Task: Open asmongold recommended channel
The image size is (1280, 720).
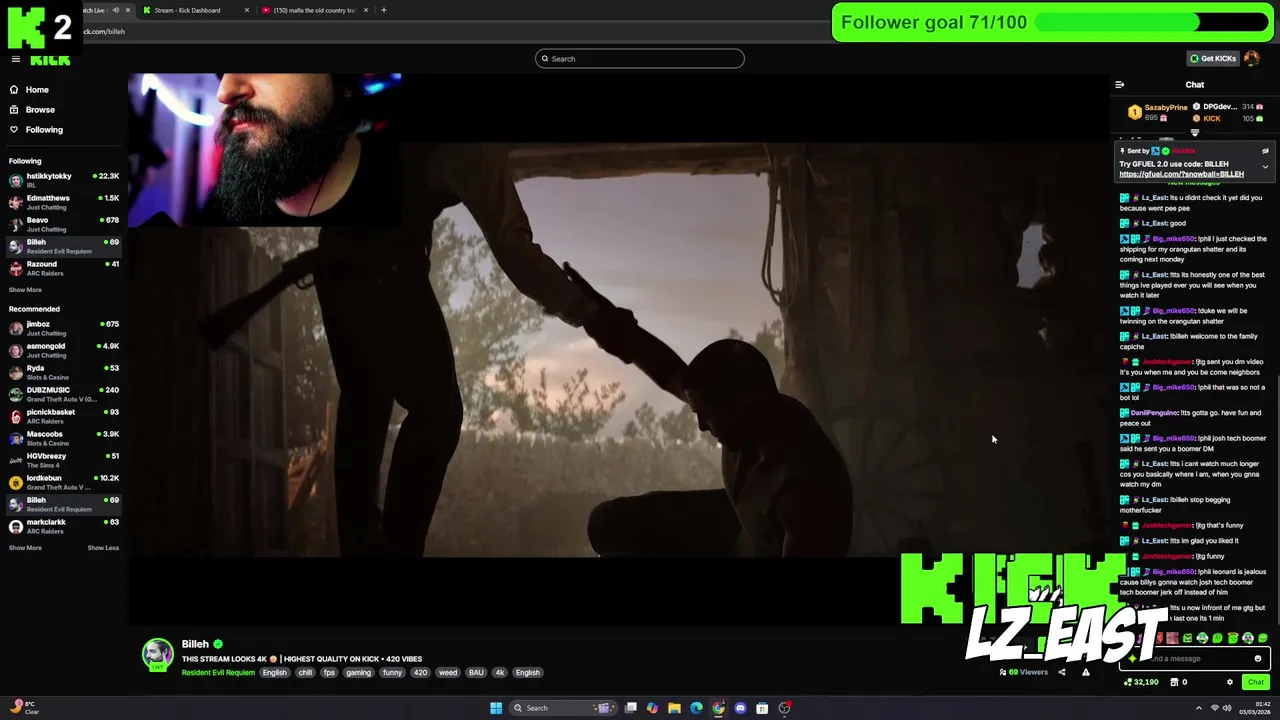Action: click(x=63, y=350)
